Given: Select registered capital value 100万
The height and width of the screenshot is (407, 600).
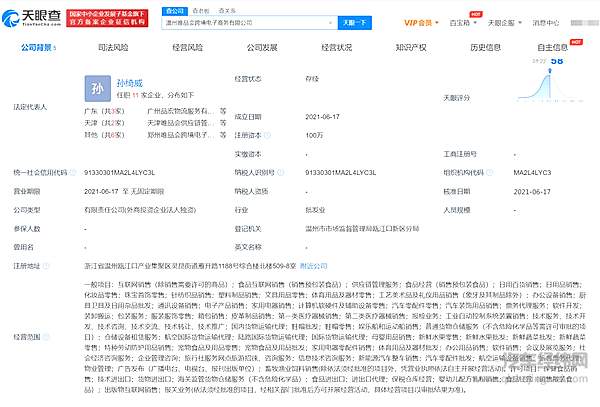Looking at the screenshot, I should [x=314, y=135].
